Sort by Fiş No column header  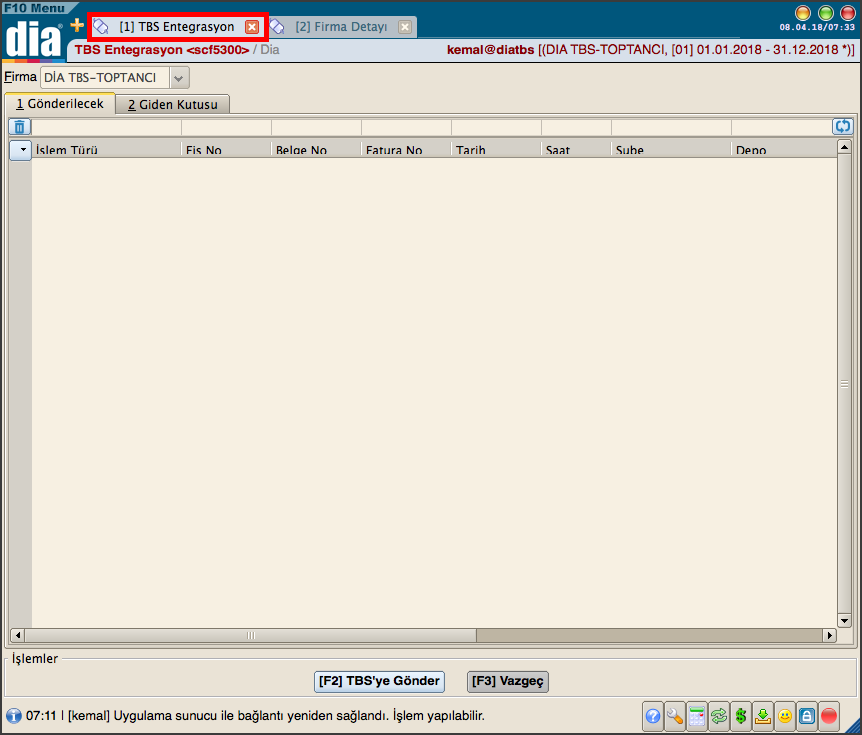[226, 150]
